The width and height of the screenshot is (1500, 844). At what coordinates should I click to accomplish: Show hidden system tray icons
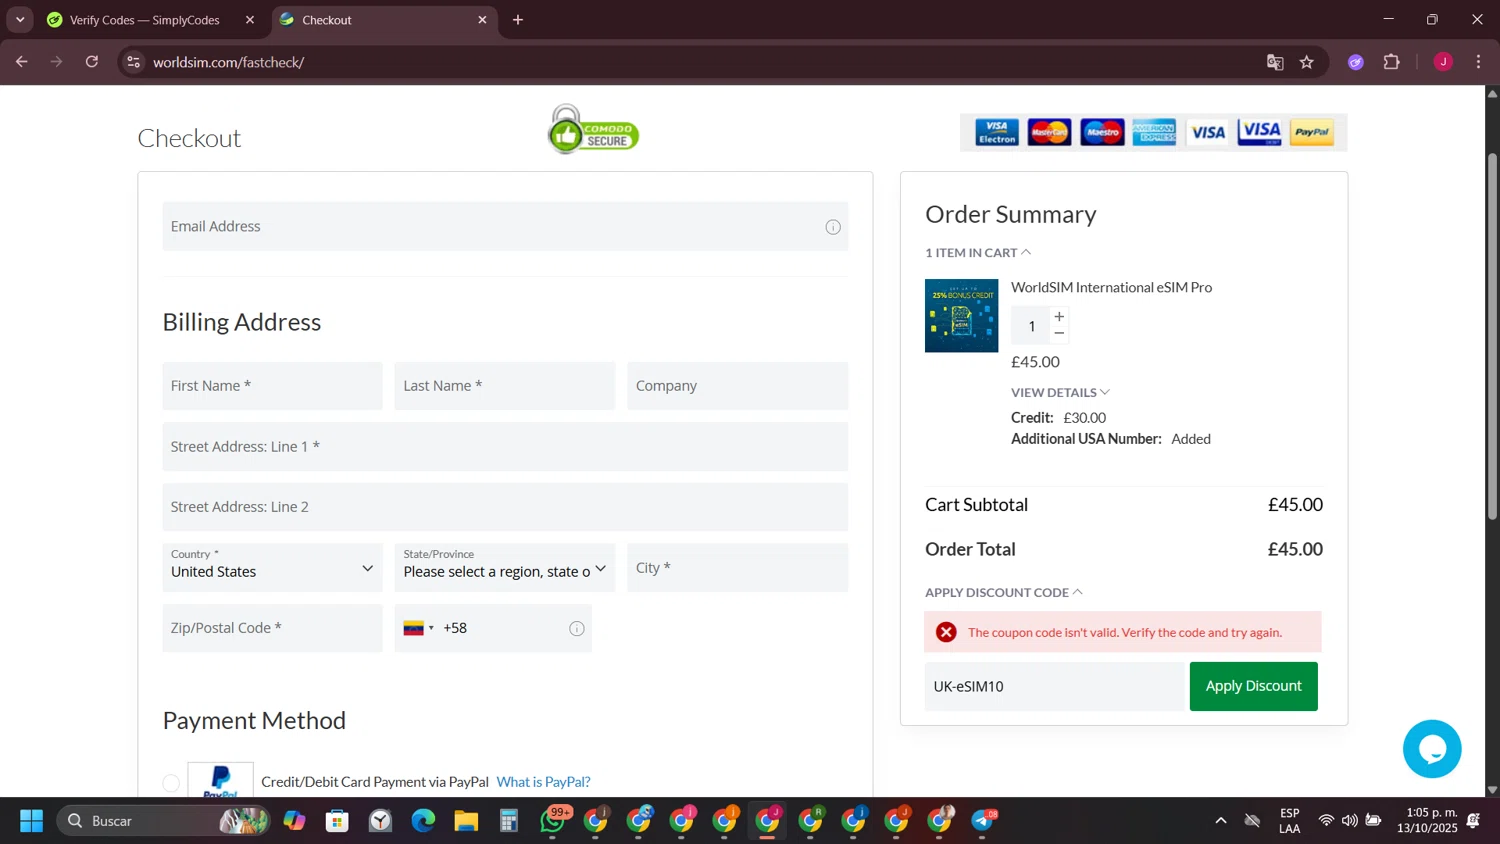click(x=1221, y=821)
